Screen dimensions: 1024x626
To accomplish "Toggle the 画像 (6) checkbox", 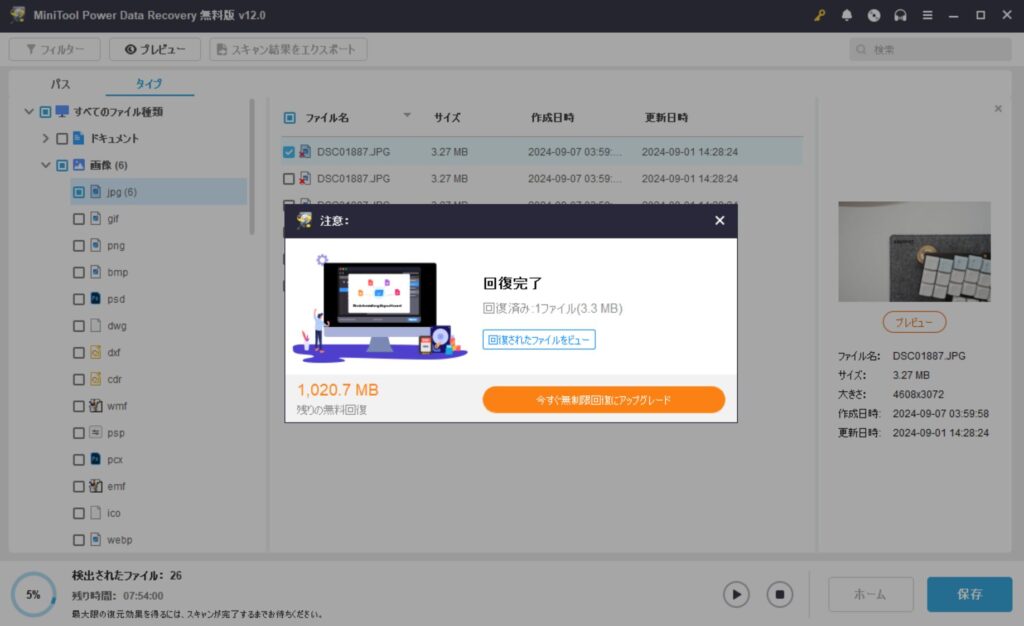I will 62,165.
